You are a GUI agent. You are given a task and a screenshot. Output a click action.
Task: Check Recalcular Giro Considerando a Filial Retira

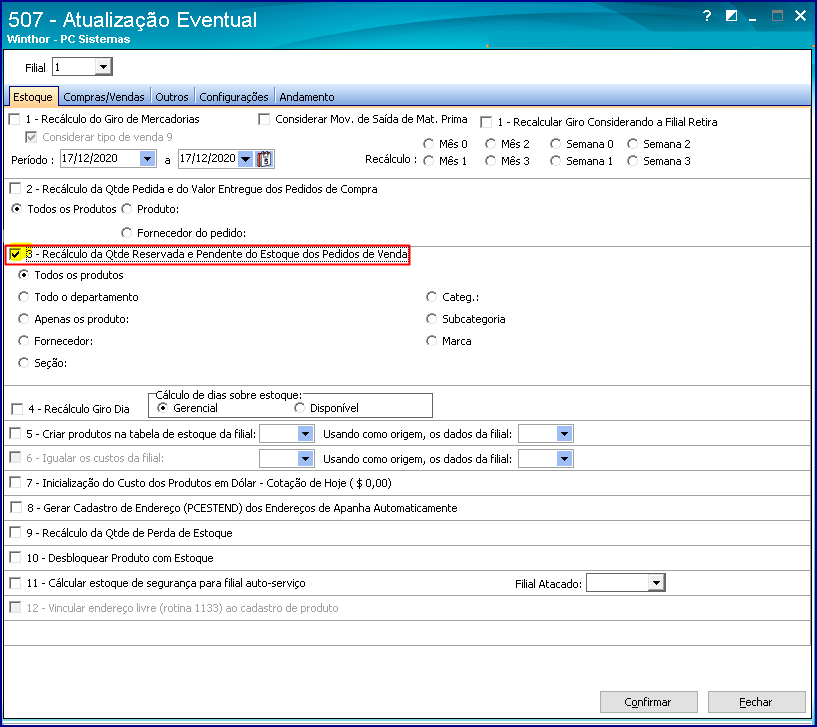coord(486,122)
